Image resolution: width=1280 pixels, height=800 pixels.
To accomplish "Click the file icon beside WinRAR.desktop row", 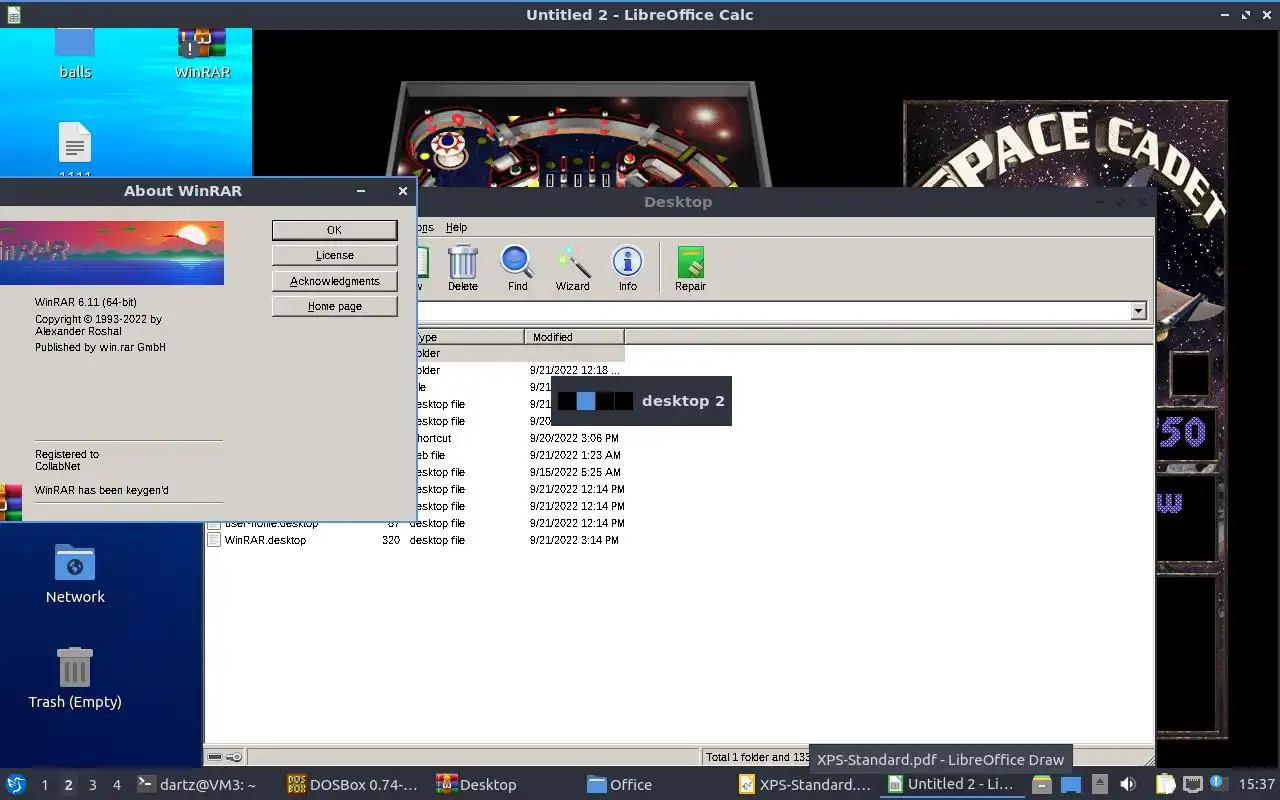I will [214, 540].
